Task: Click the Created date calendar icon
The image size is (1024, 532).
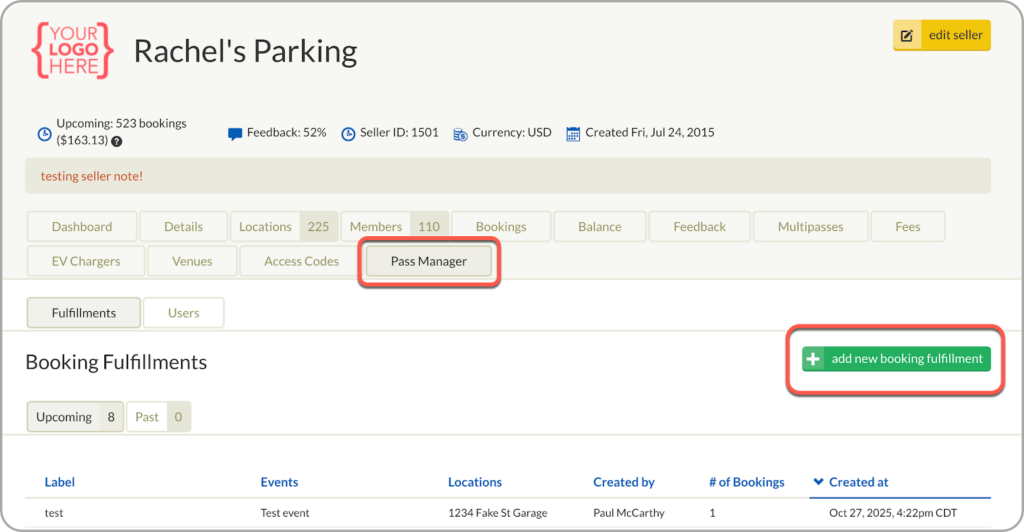Action: (573, 133)
